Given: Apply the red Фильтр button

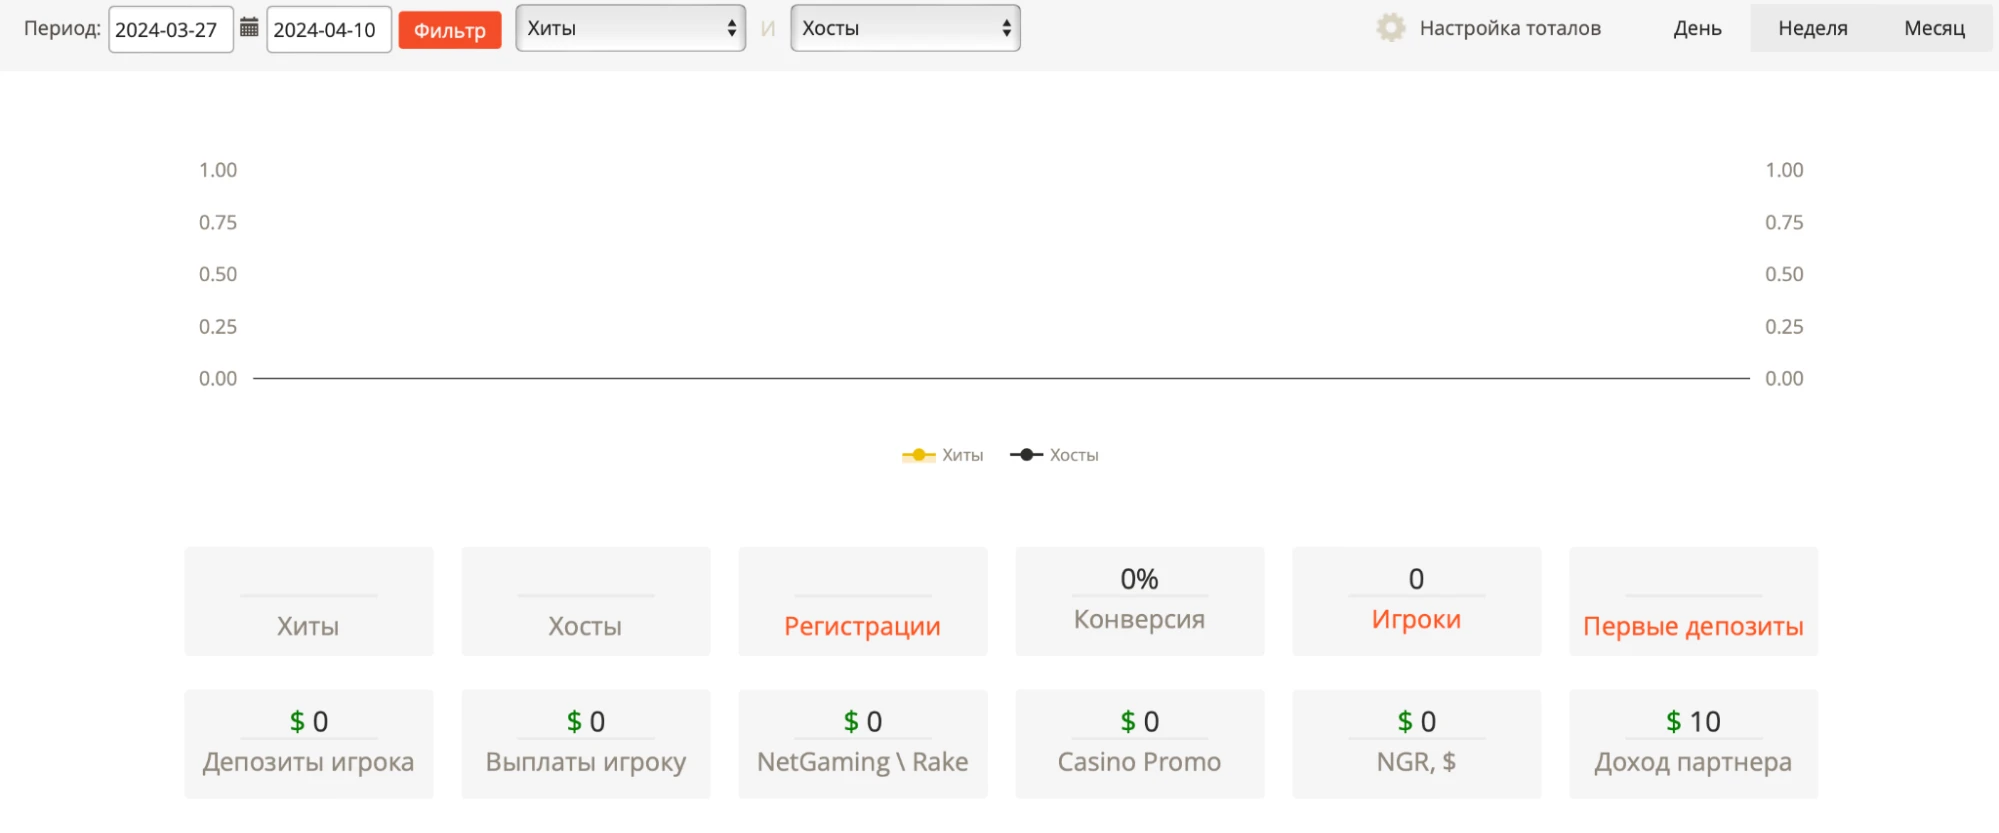Looking at the screenshot, I should pos(450,30).
